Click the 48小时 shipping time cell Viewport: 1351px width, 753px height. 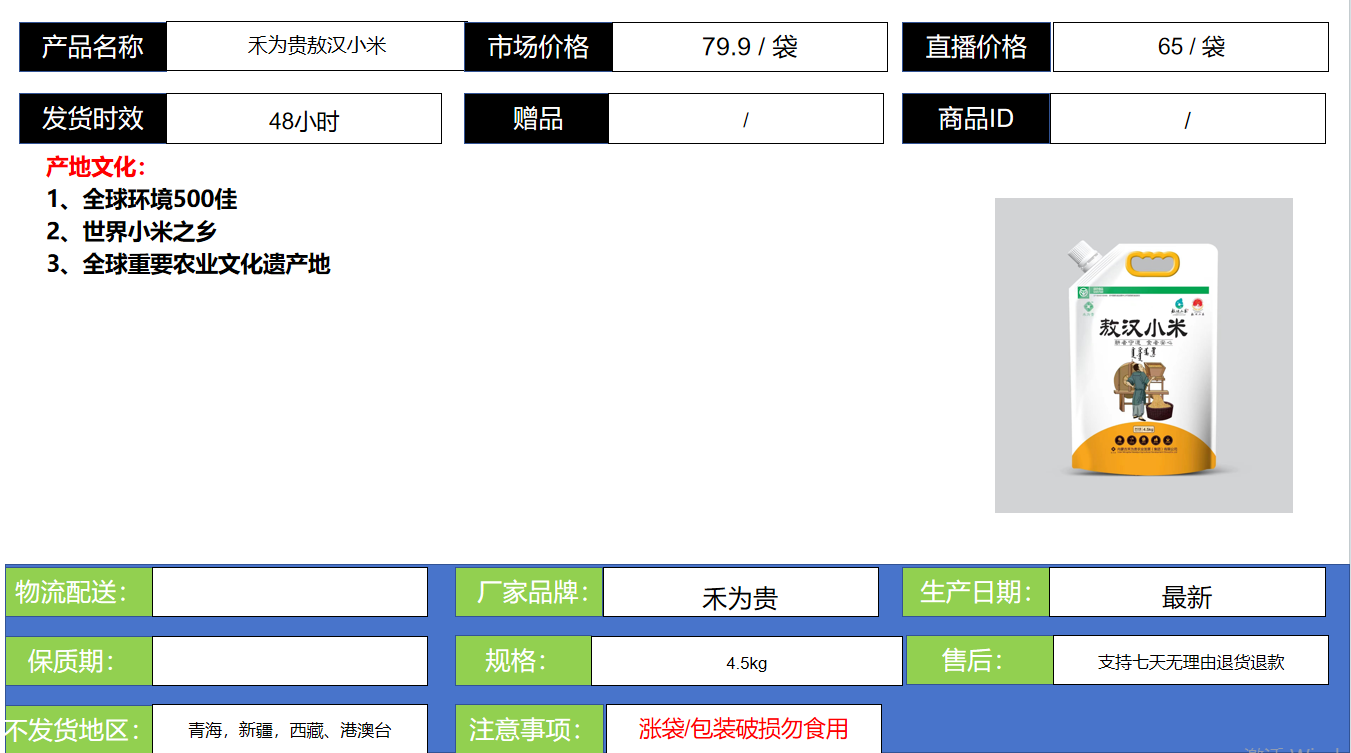coord(303,120)
